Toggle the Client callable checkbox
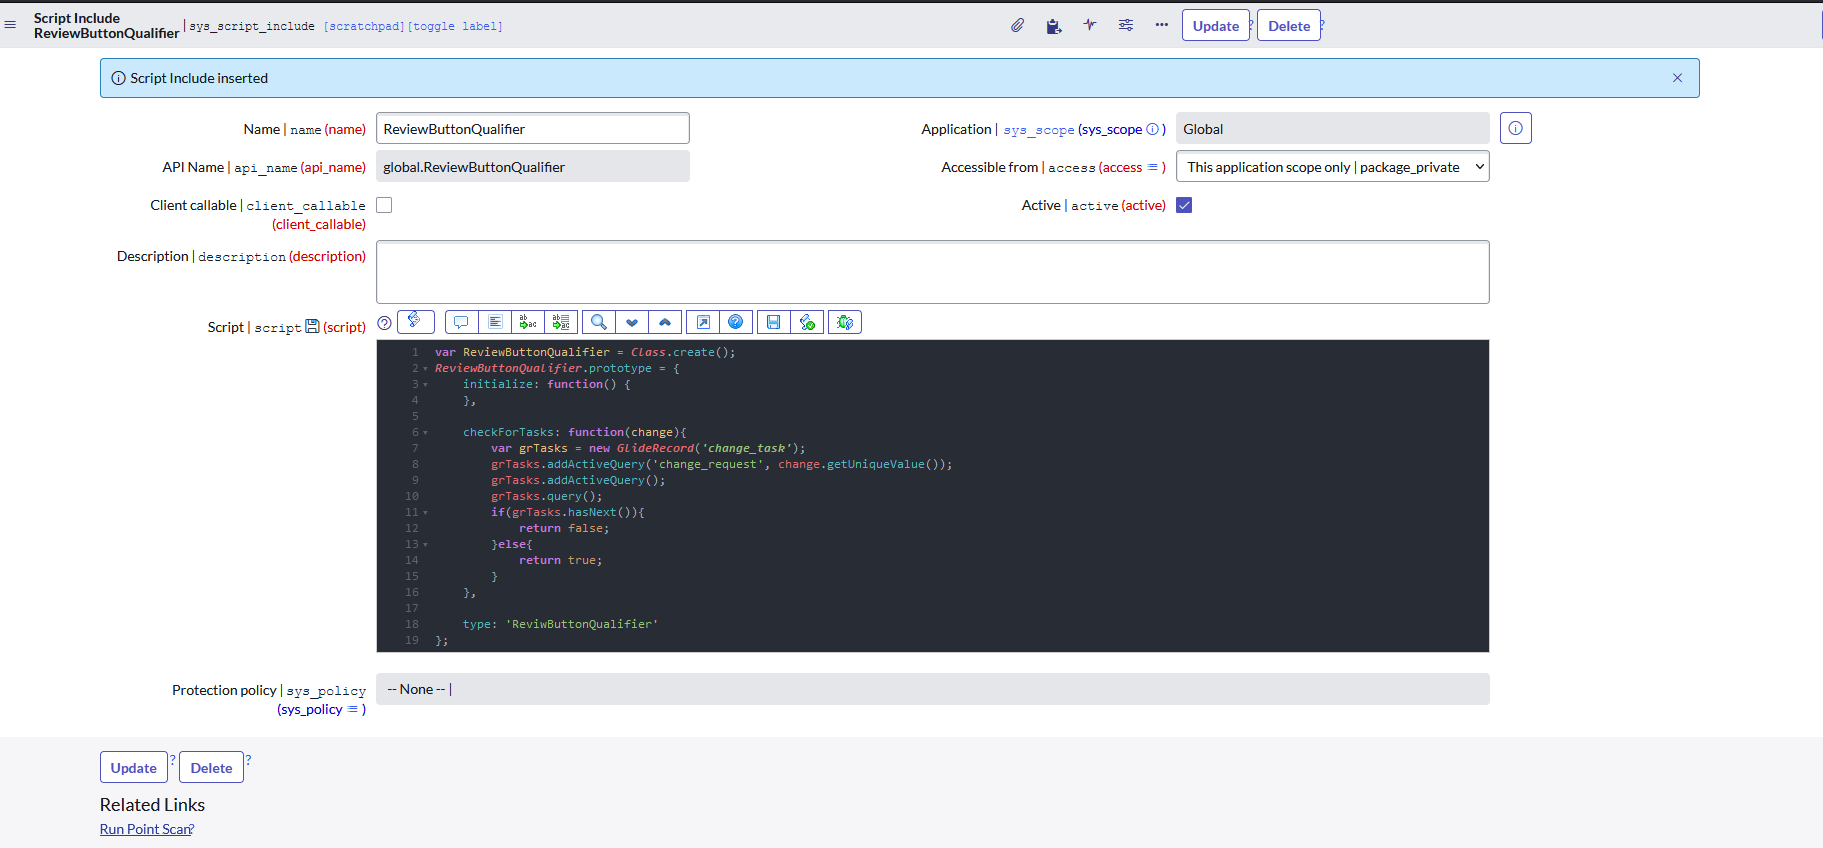Viewport: 1823px width, 848px height. 384,205
